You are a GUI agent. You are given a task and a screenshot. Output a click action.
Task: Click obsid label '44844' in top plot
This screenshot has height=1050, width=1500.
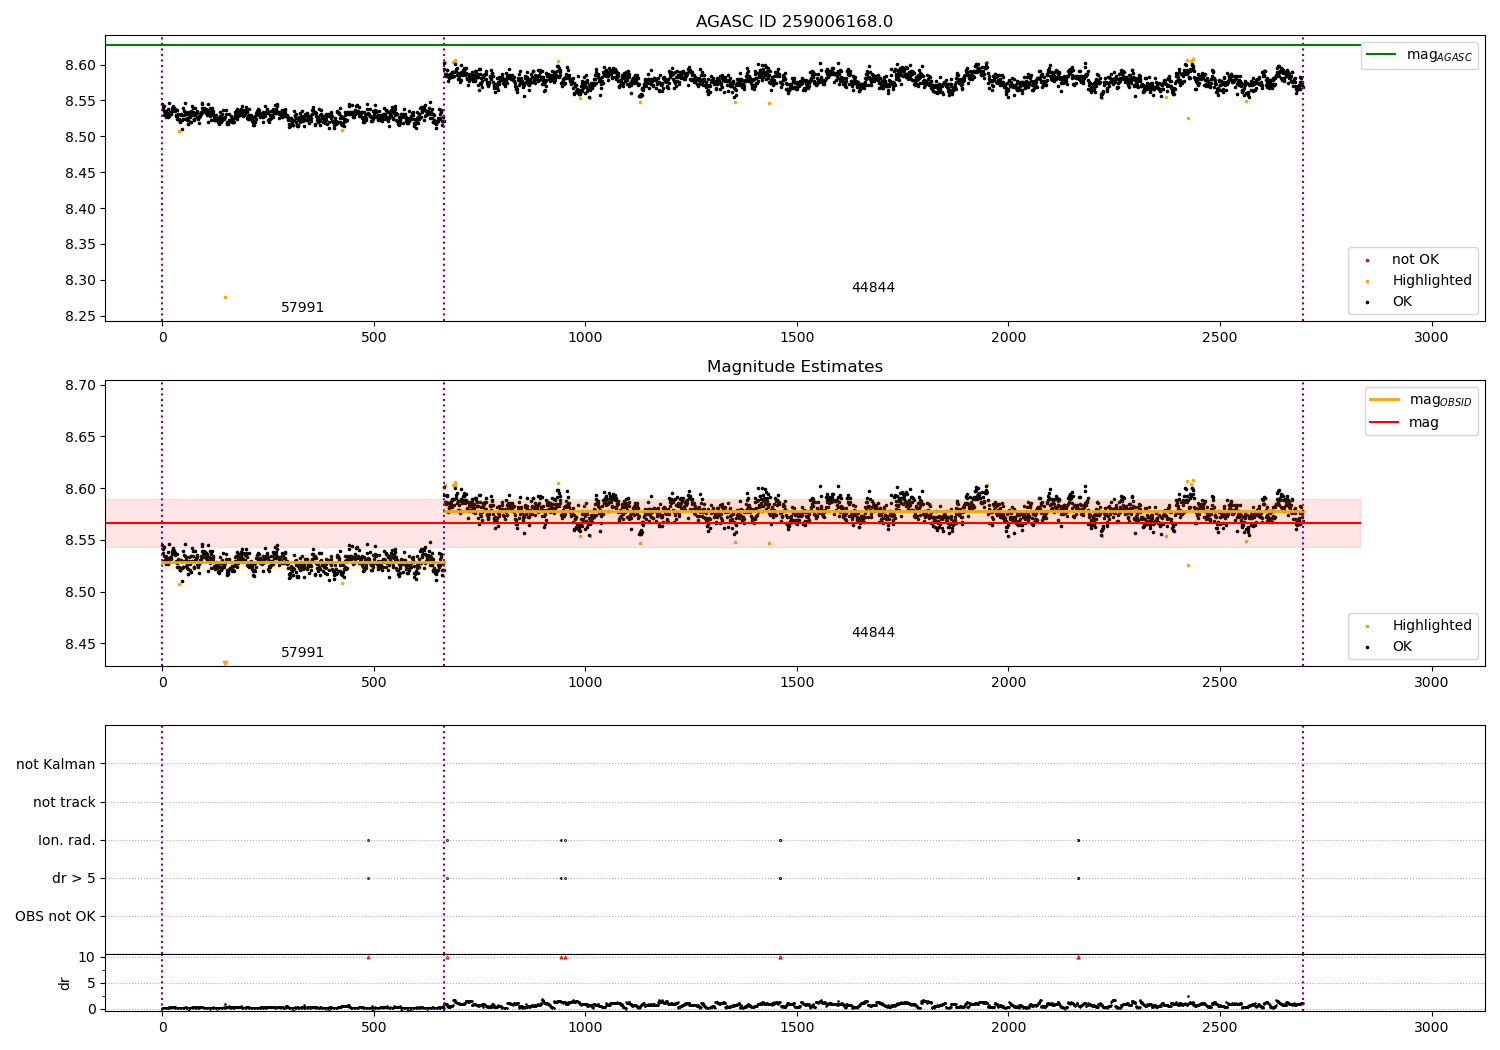tap(873, 288)
